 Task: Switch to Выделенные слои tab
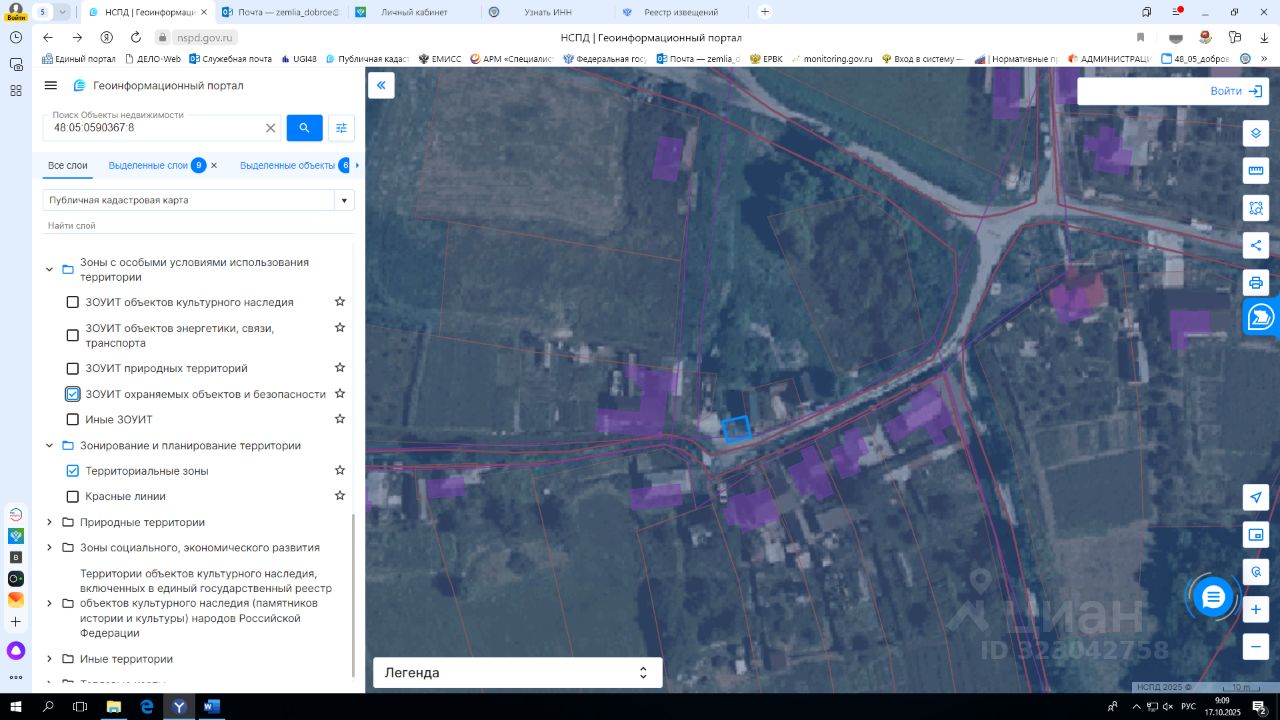148,165
